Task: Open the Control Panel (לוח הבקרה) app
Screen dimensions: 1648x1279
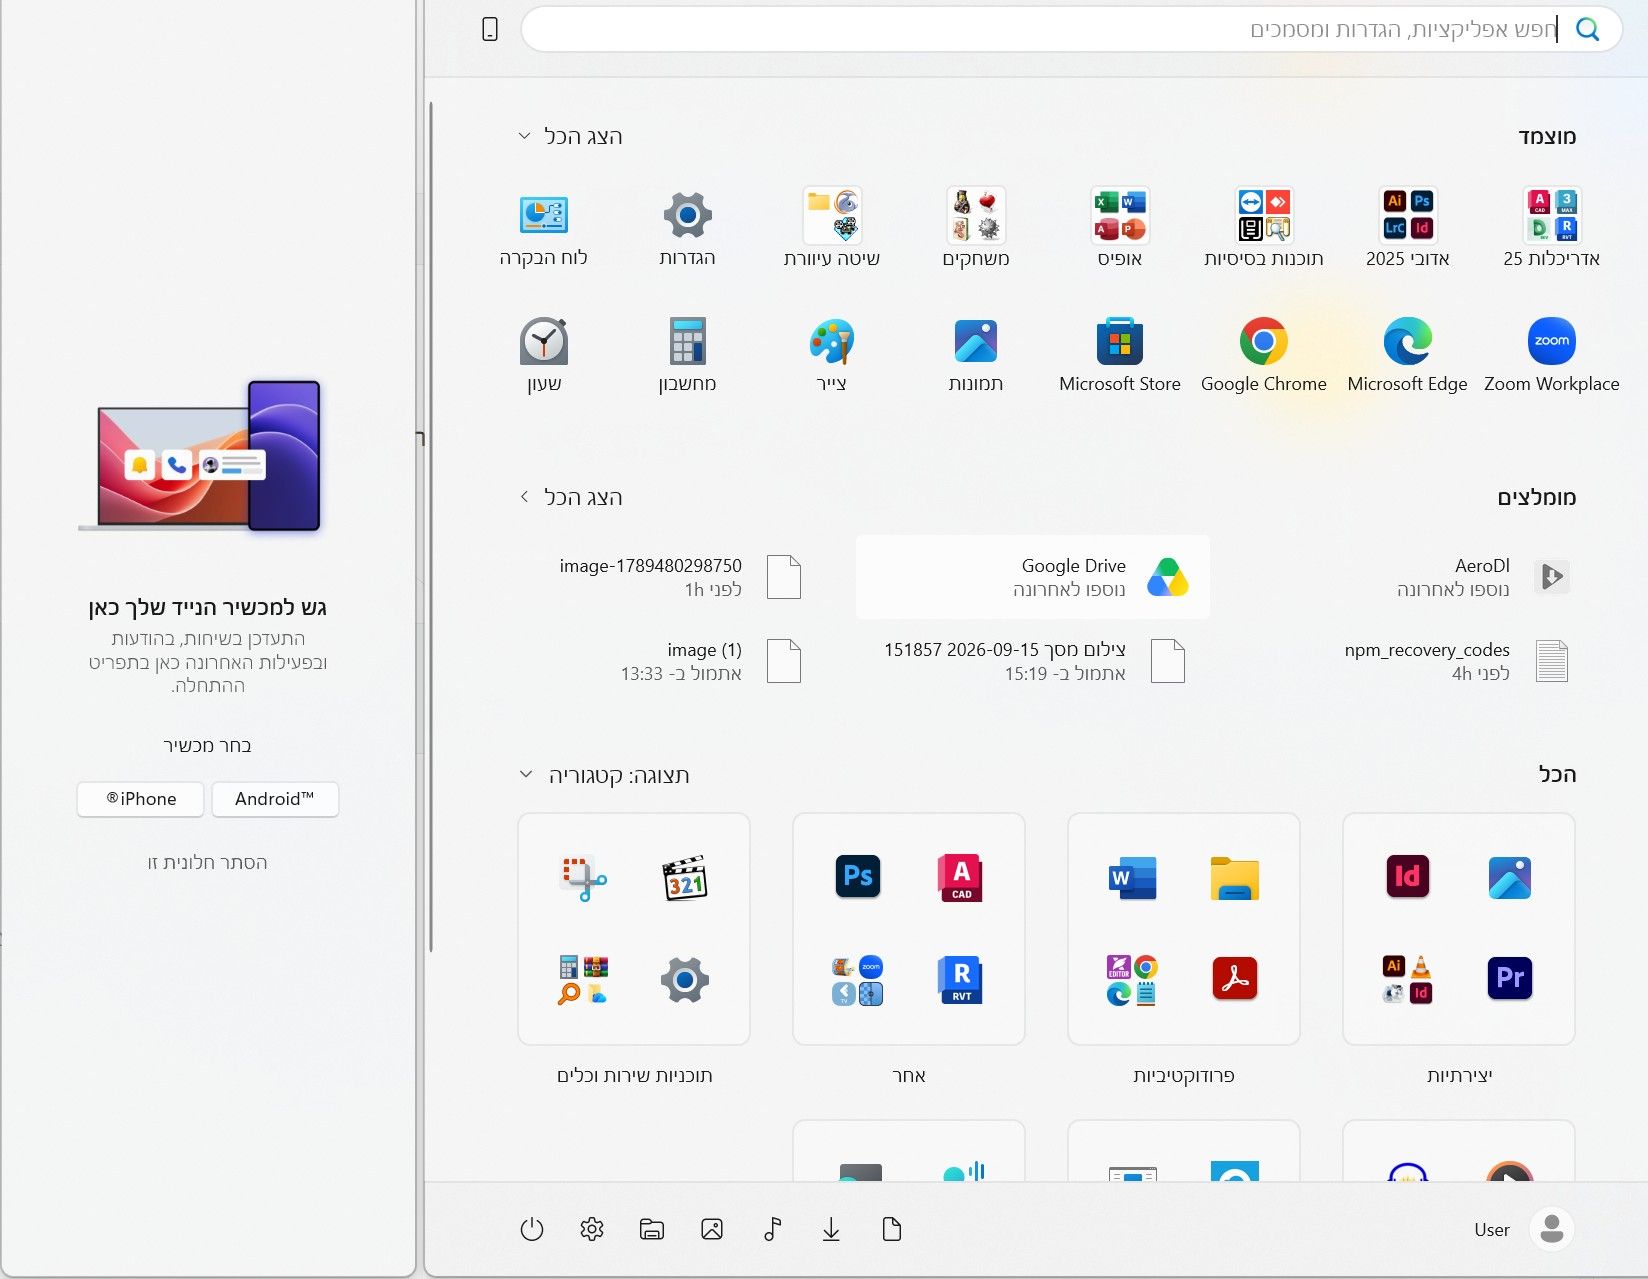Action: 543,229
